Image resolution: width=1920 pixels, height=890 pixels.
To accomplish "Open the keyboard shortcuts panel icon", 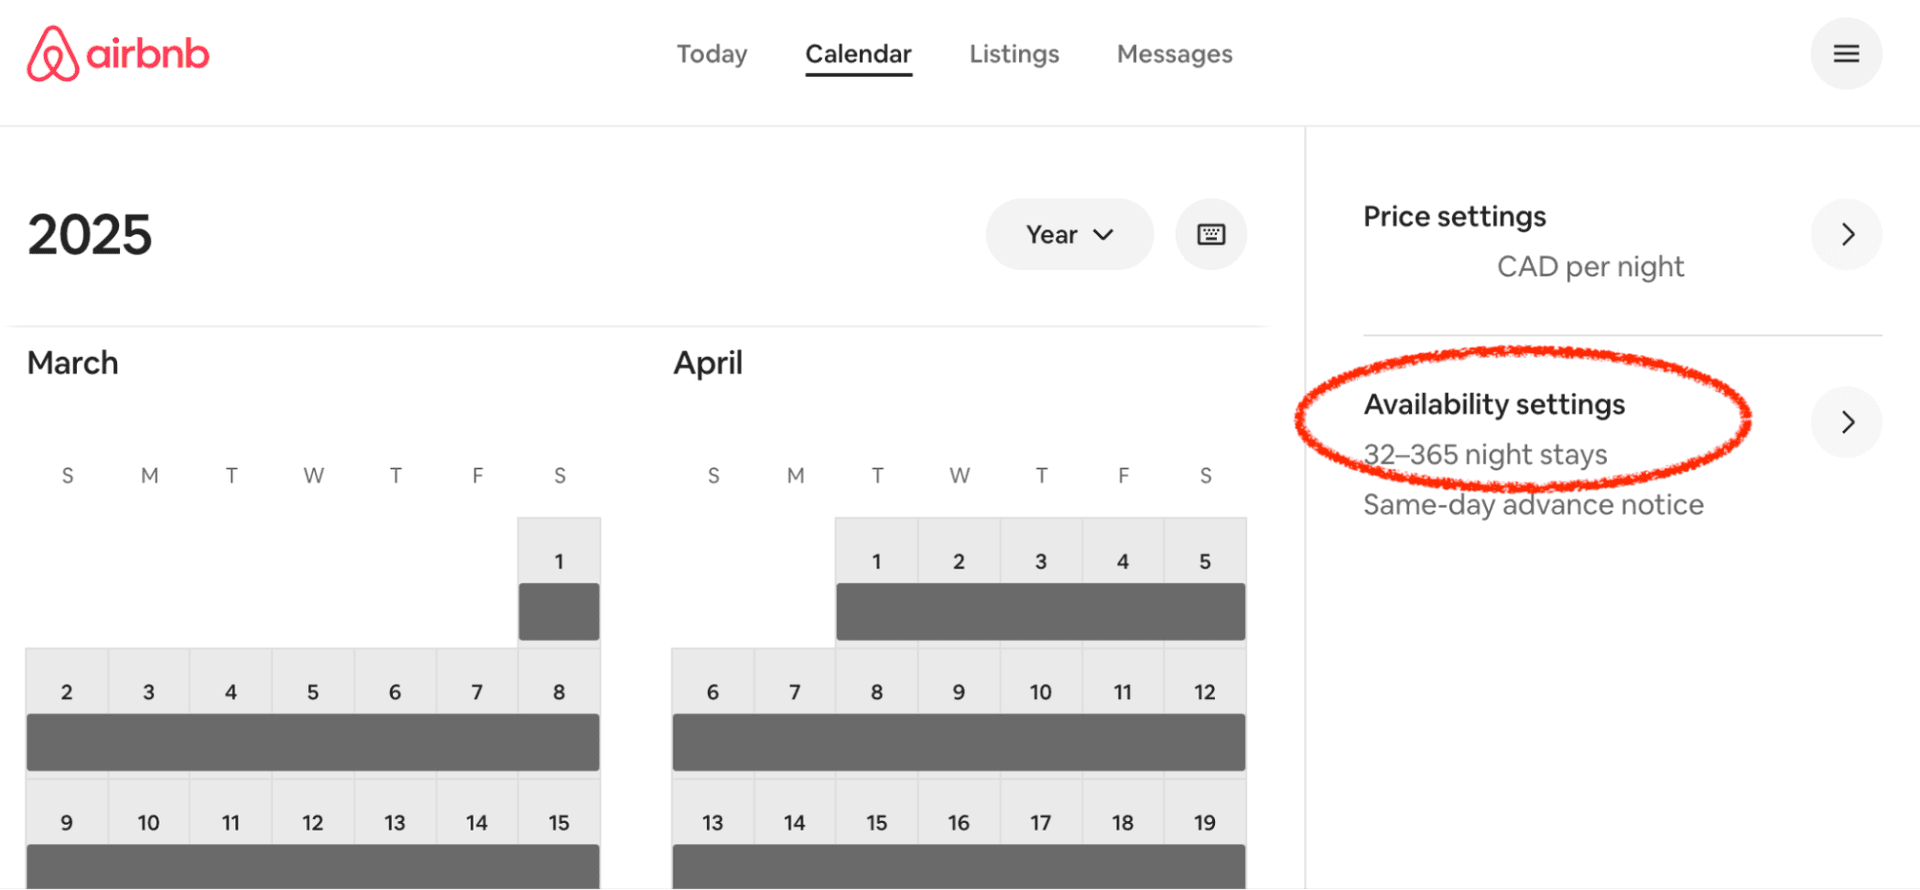I will [1211, 234].
